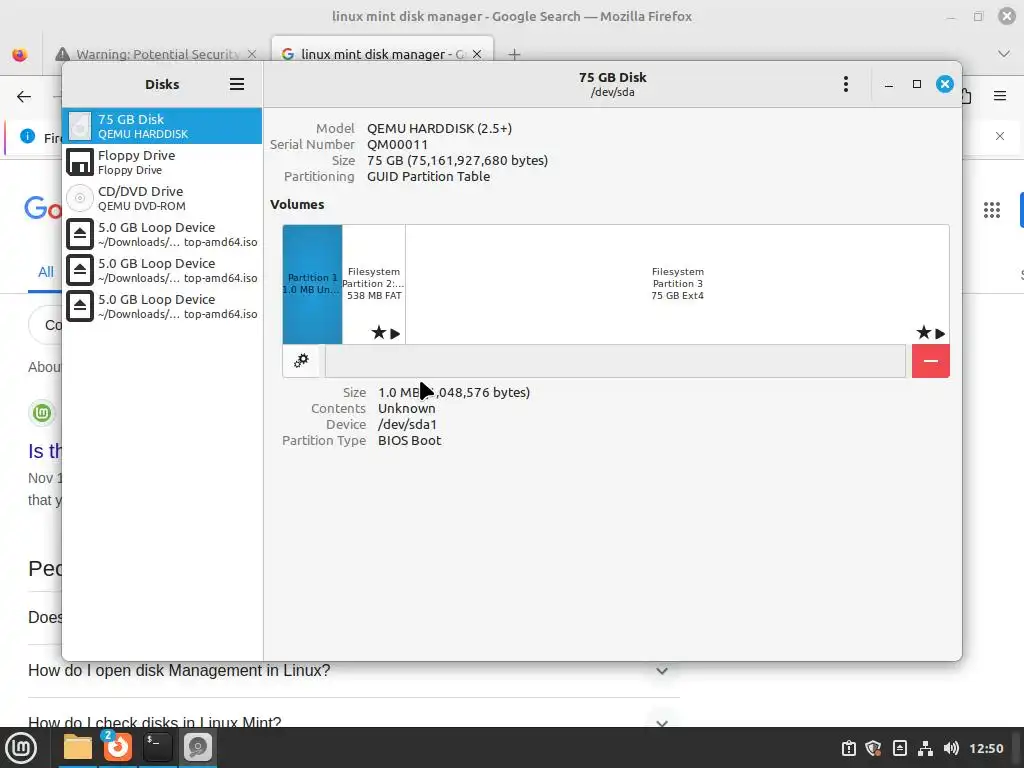Click the GUID Partition Table value
Image resolution: width=1024 pixels, height=768 pixels.
[x=428, y=176]
